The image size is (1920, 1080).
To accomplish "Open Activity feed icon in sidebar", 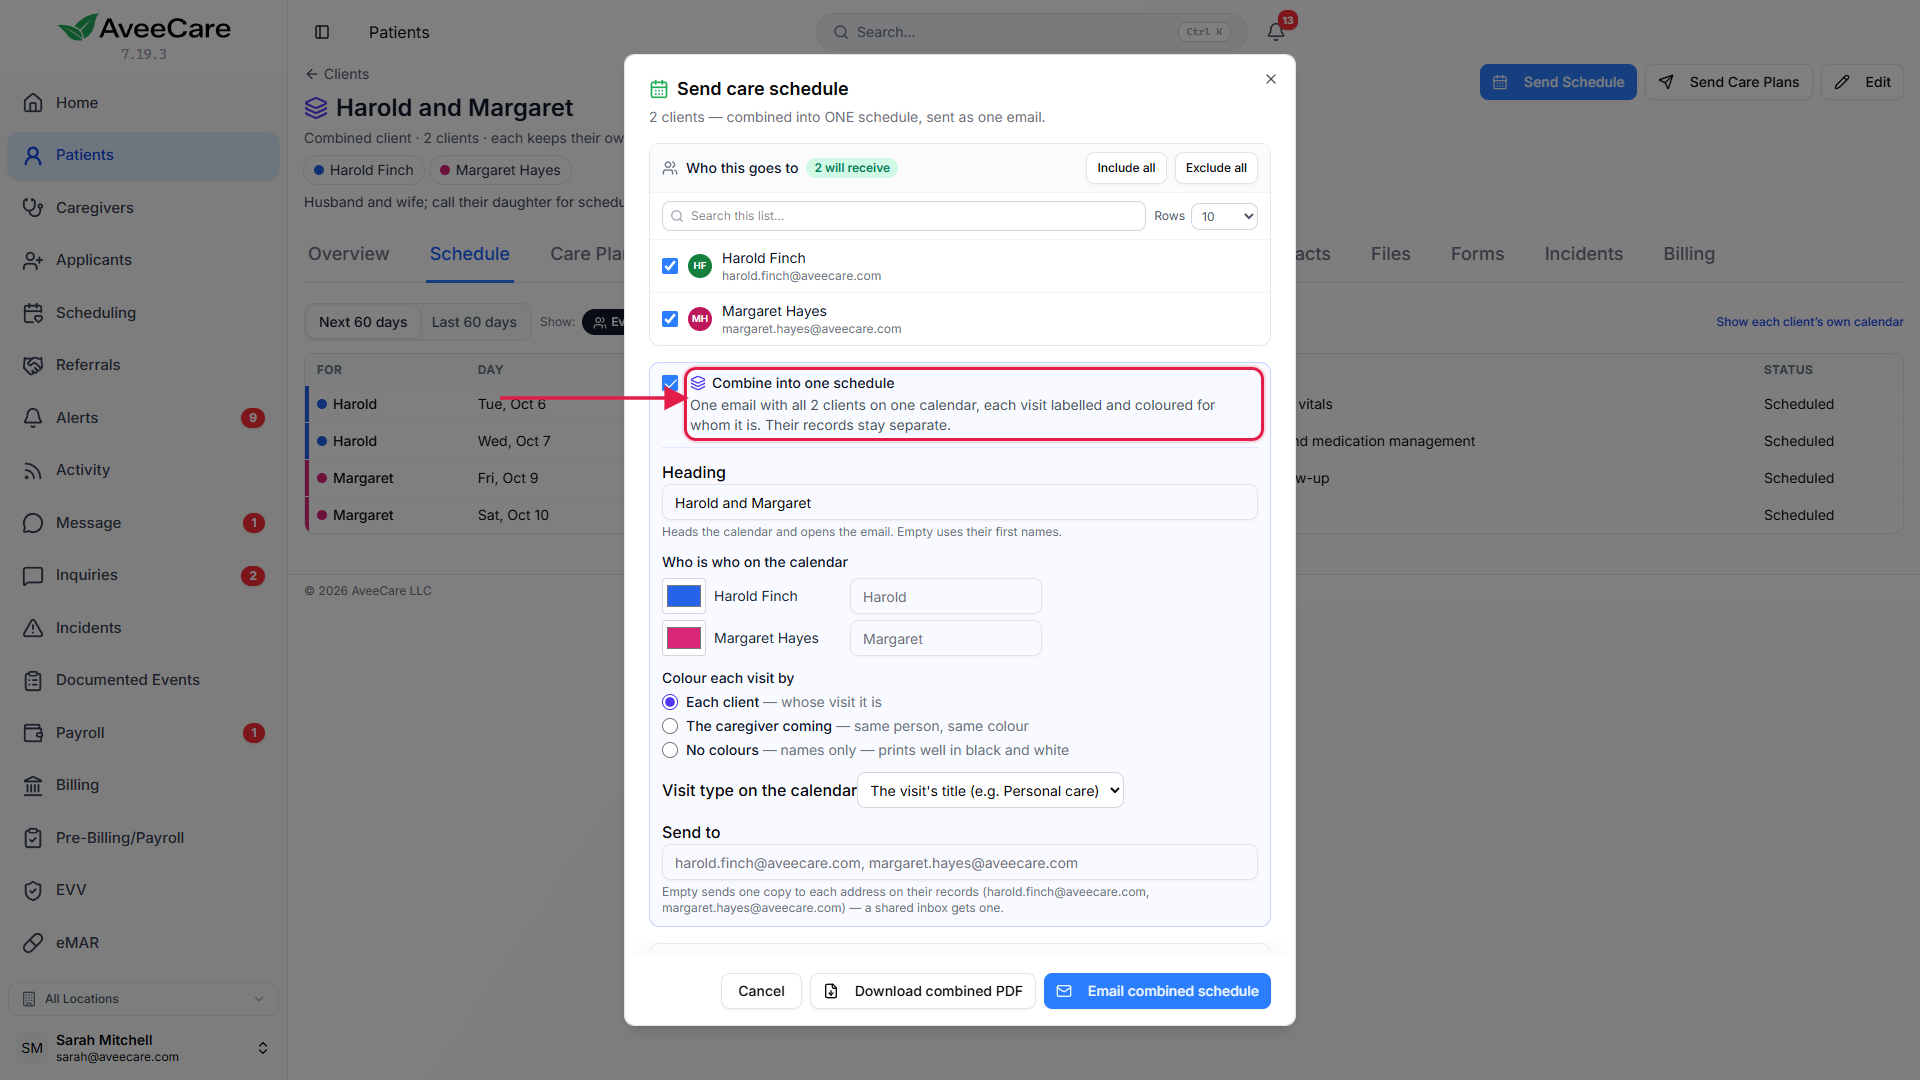I will [33, 470].
